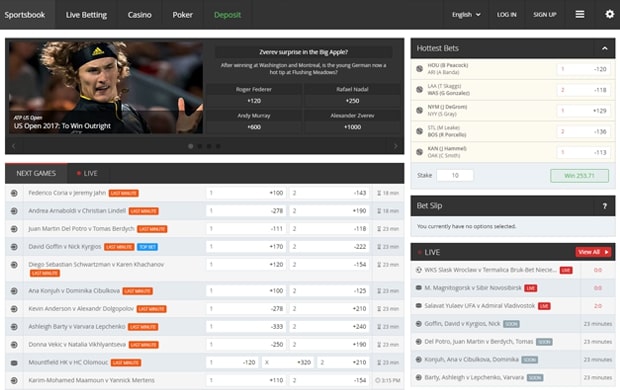Viewport: 620px width, 390px height.
Task: Switch to the LIVE tab
Action: click(x=87, y=173)
